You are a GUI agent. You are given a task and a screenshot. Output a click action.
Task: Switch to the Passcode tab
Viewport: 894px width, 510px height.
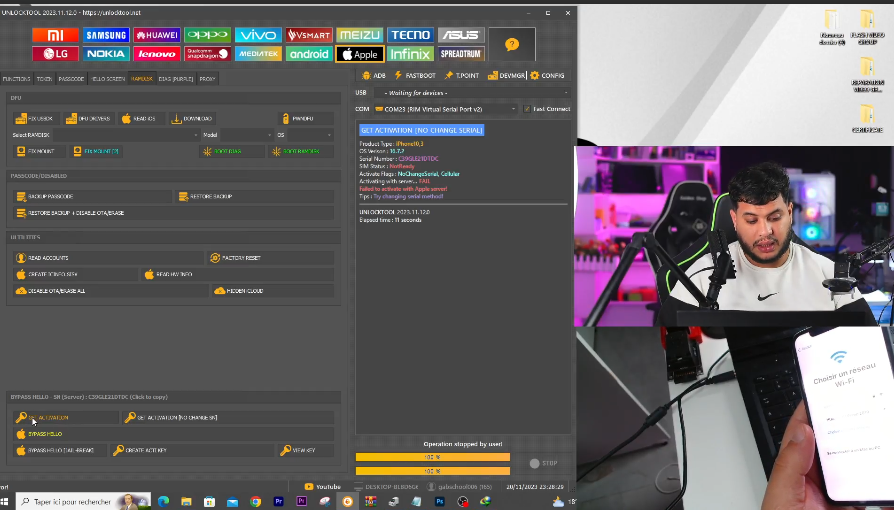coord(71,79)
